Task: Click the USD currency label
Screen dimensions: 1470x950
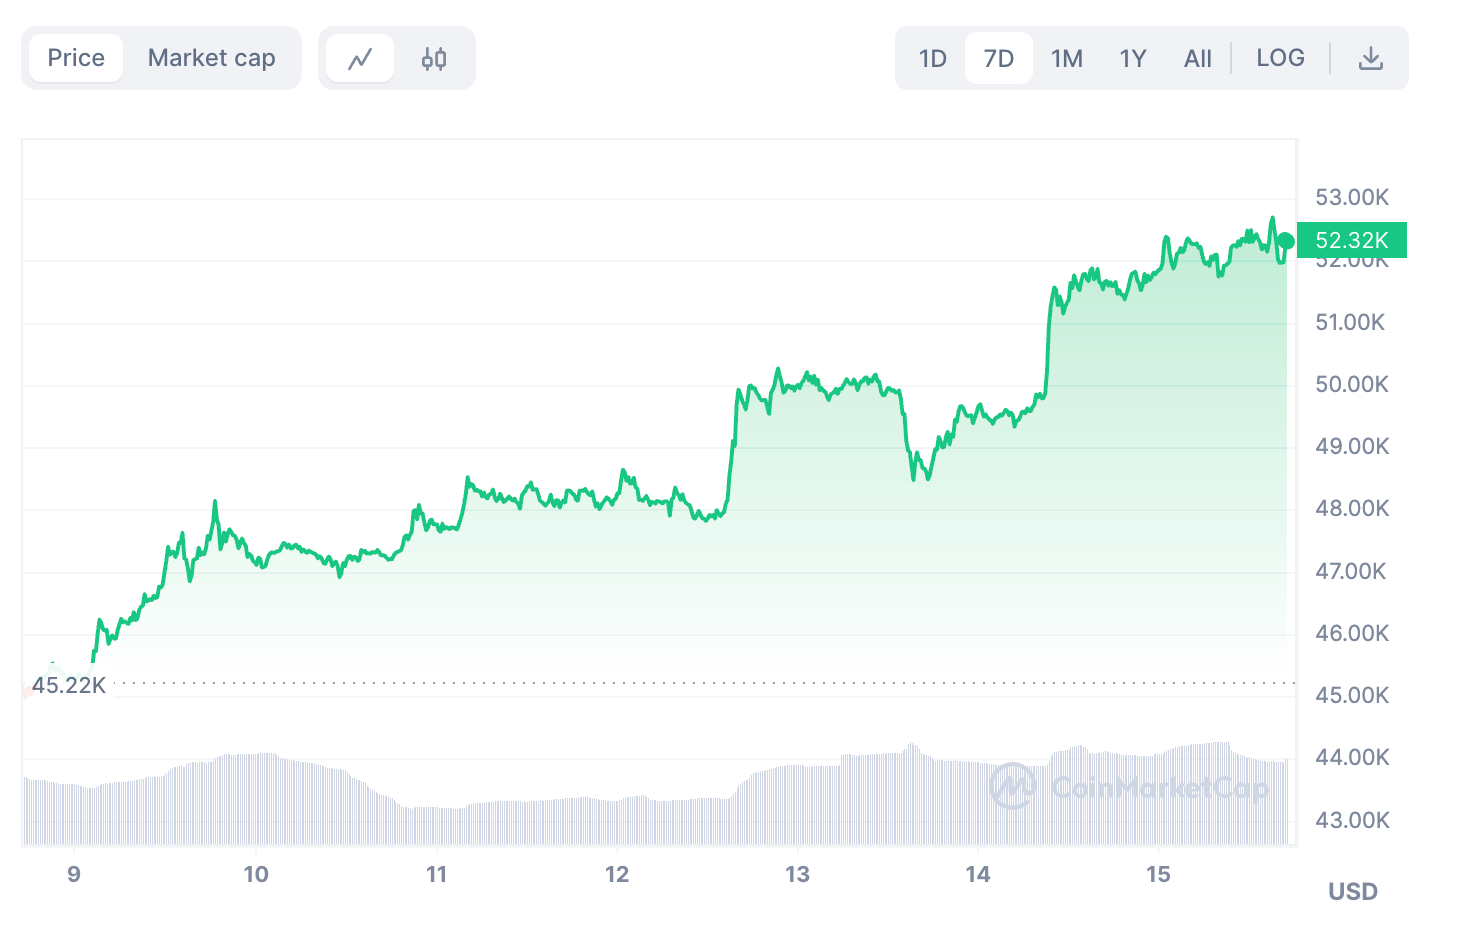Action: tap(1354, 890)
